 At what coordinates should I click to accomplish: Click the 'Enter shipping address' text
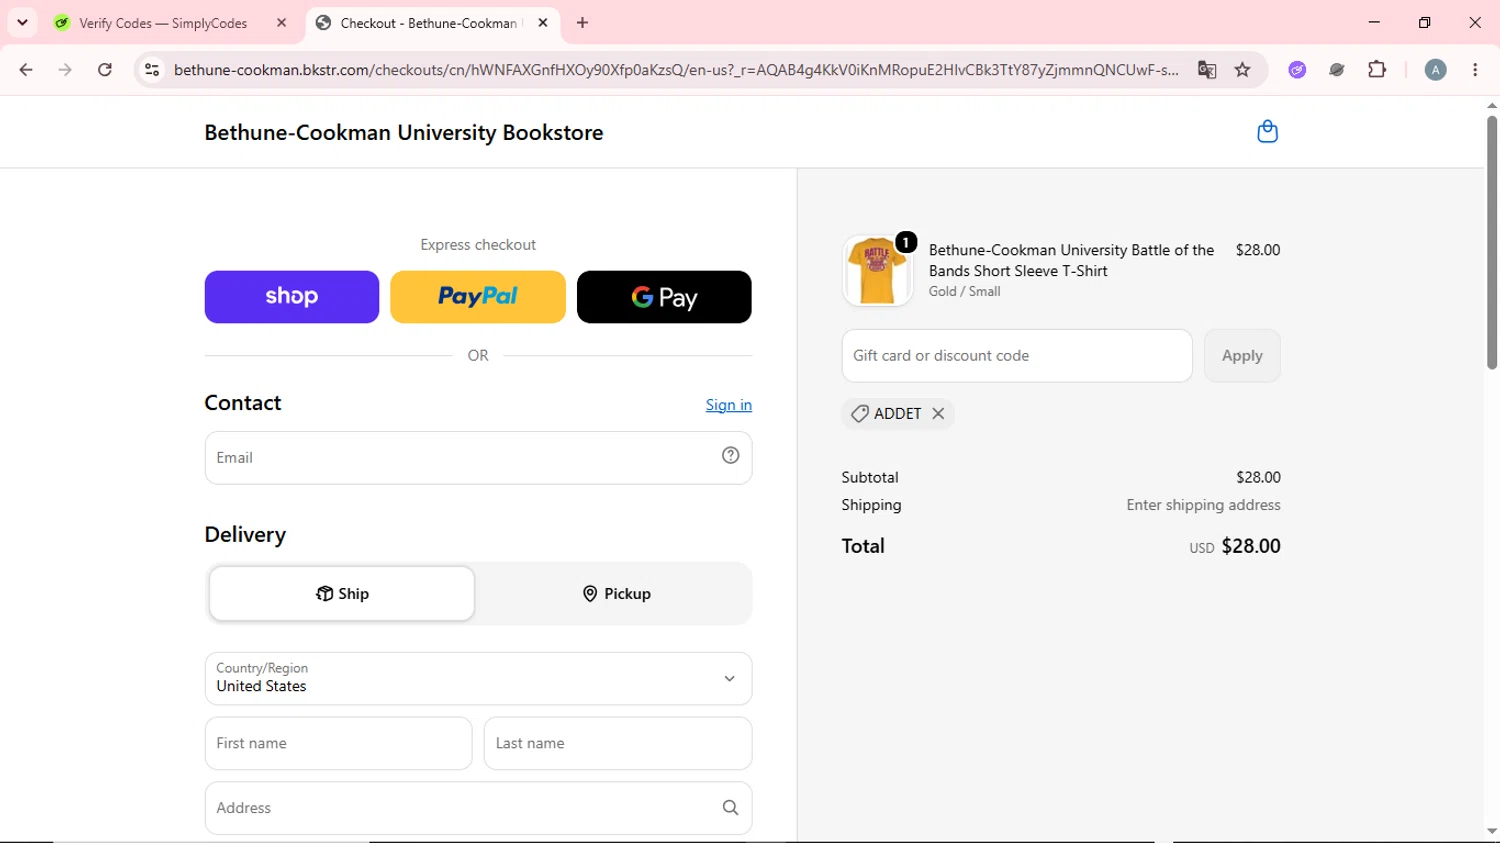1203,505
